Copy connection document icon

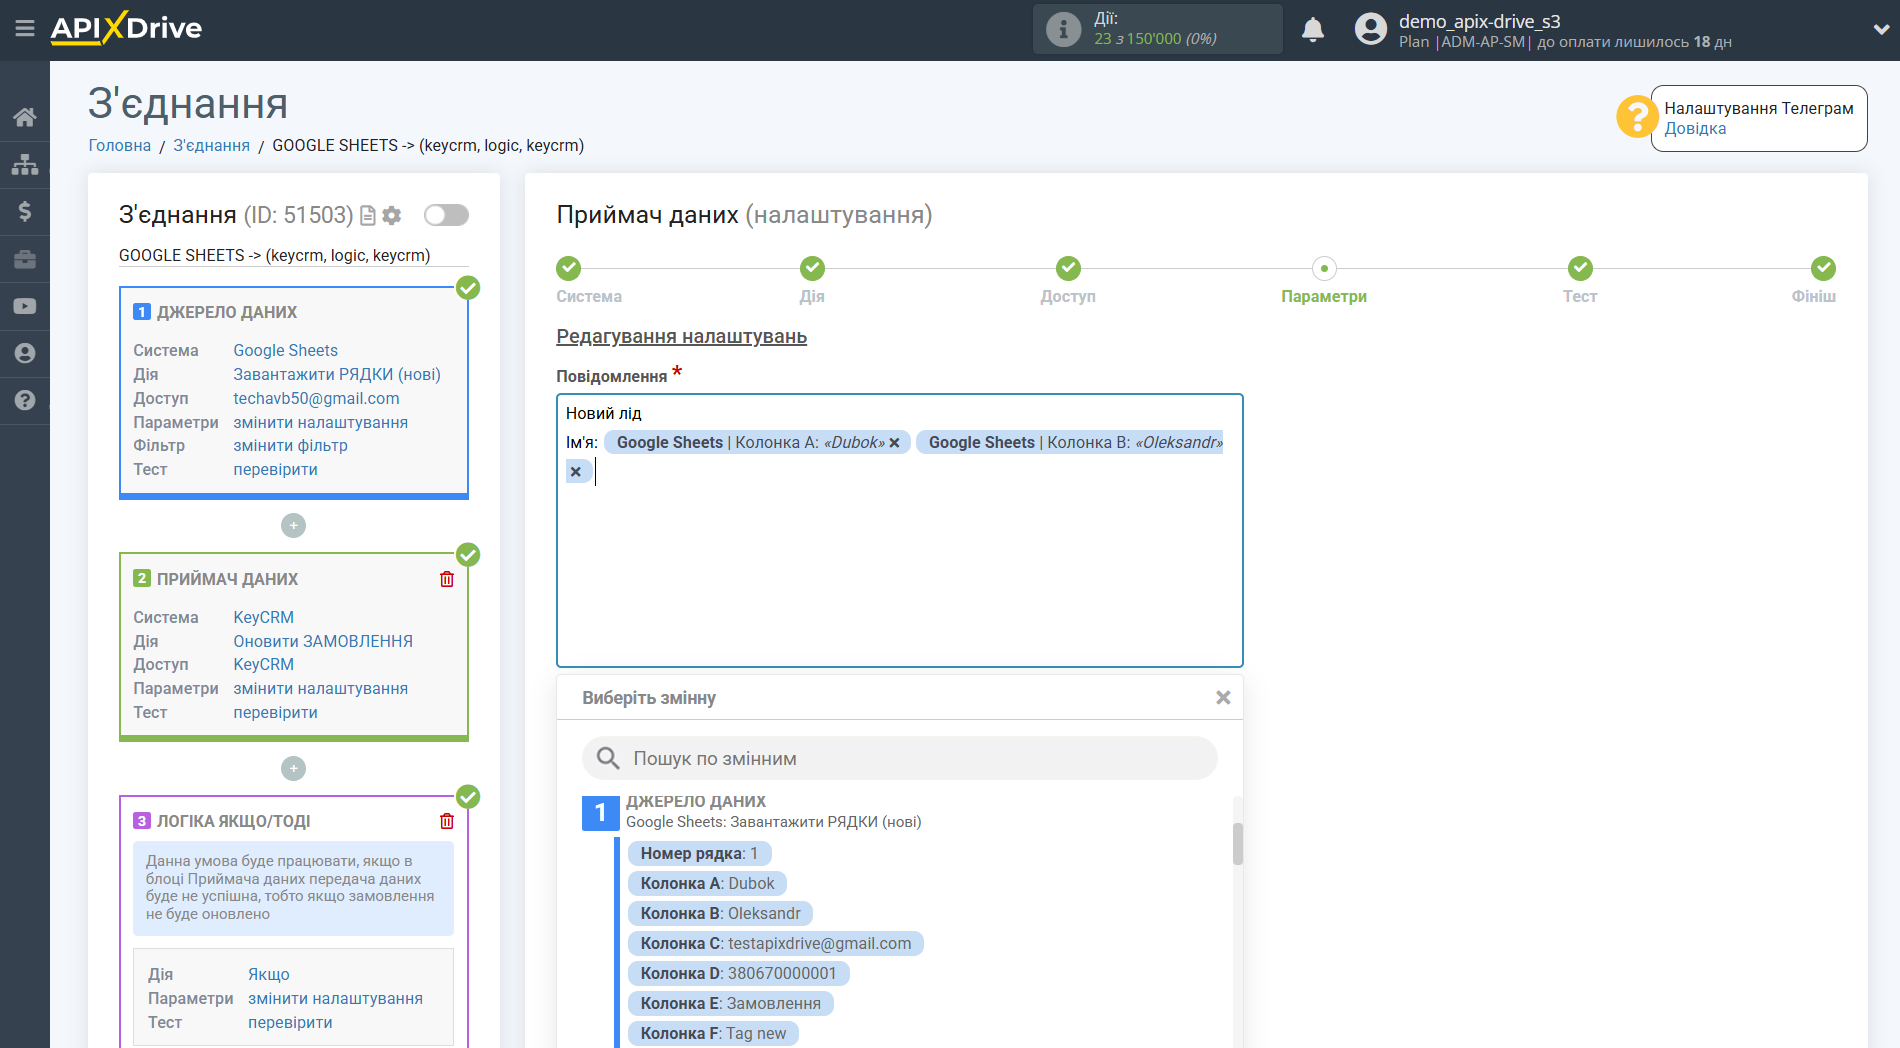[x=368, y=215]
